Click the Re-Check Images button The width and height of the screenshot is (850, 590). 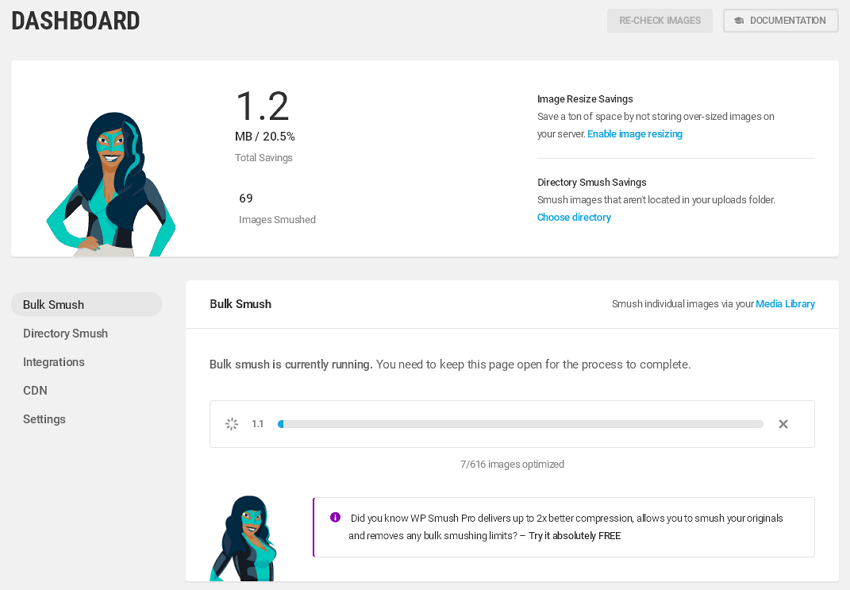660,21
